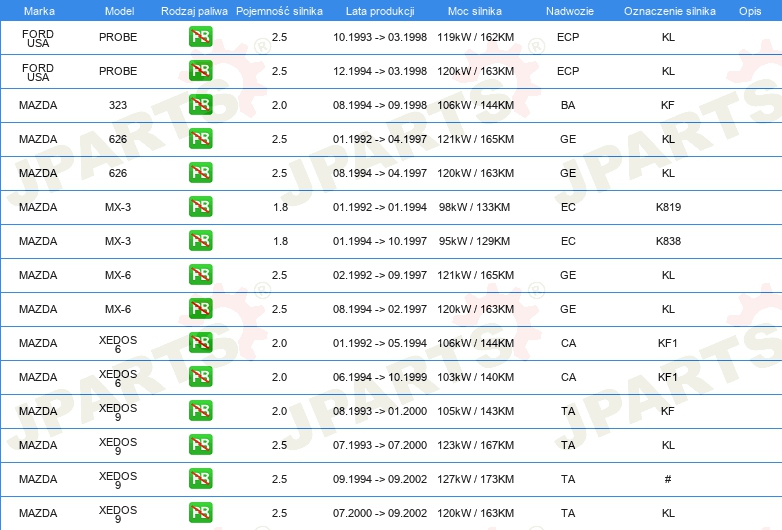This screenshot has height=530, width=782.
Task: Click the Opis column header
Action: (750, 11)
